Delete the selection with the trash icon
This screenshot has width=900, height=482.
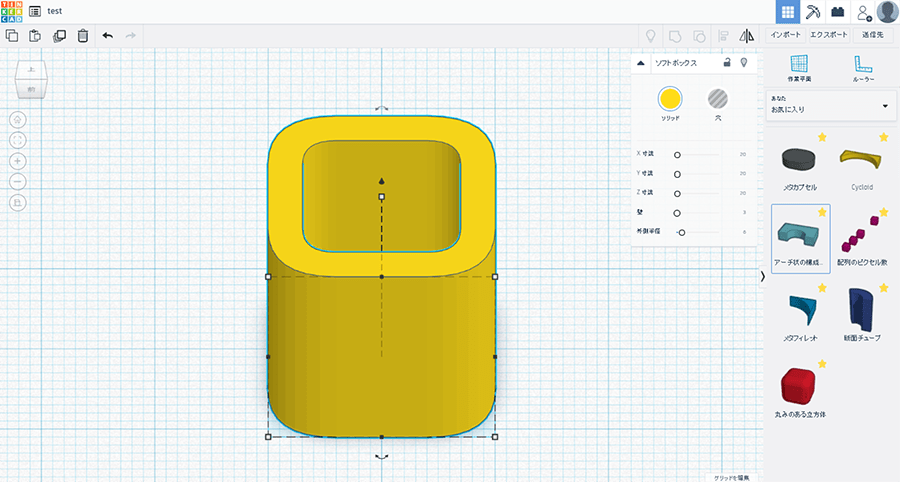click(x=83, y=35)
